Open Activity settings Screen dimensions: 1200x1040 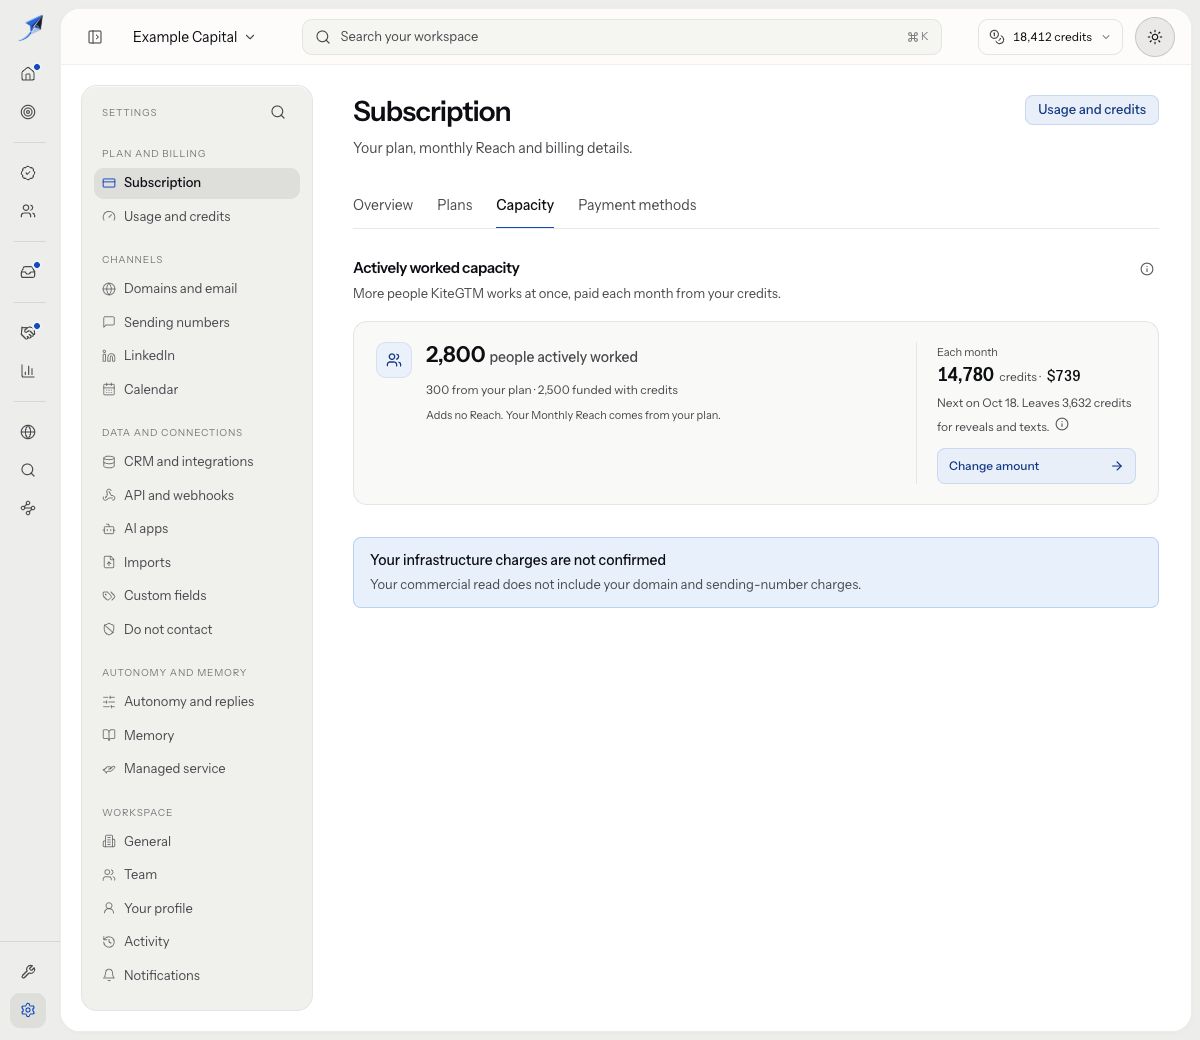pos(197,942)
